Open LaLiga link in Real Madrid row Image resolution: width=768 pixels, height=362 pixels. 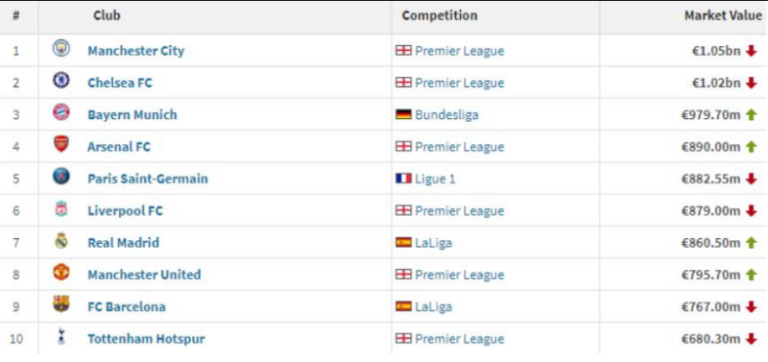(433, 243)
